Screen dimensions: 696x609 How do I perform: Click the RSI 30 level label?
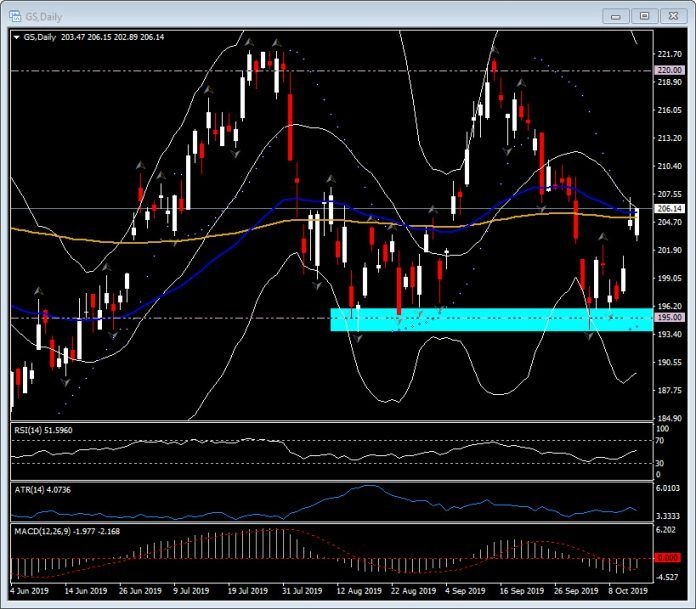(660, 463)
